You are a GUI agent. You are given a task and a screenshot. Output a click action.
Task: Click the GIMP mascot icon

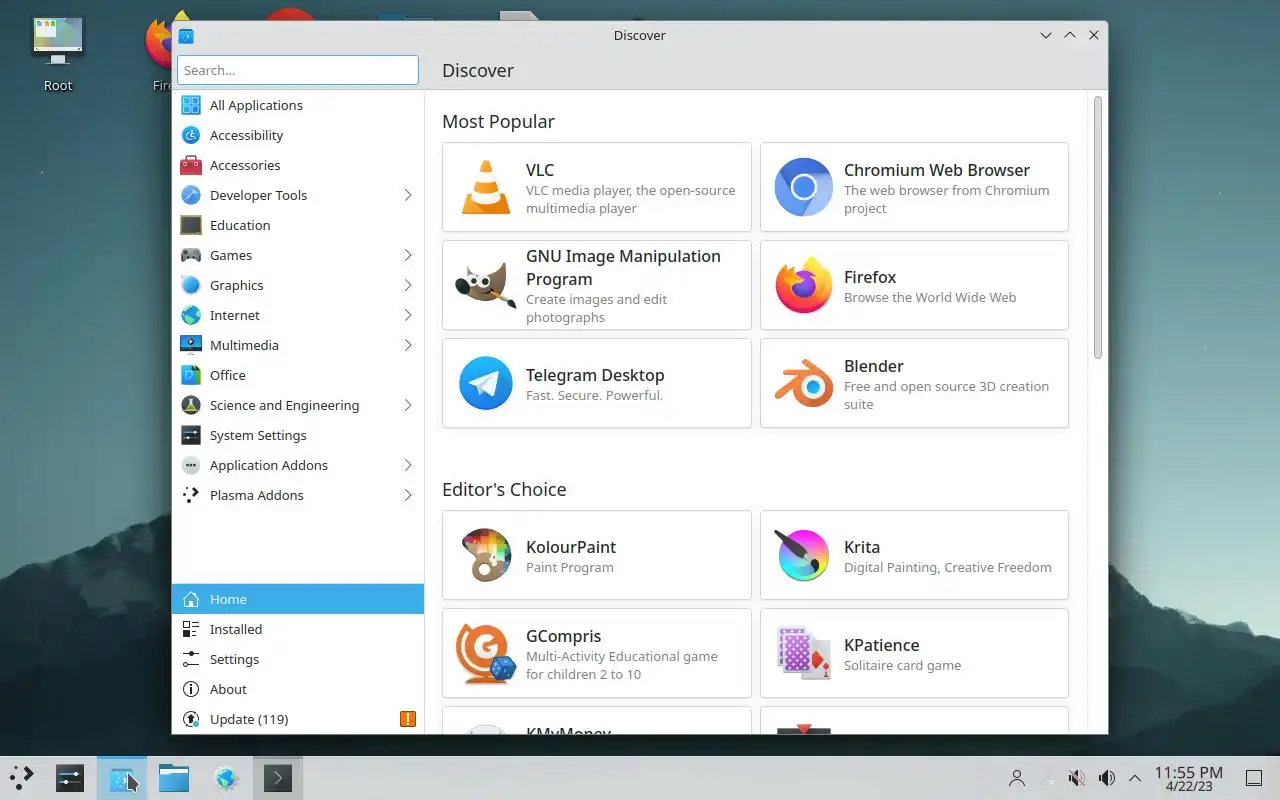point(486,285)
